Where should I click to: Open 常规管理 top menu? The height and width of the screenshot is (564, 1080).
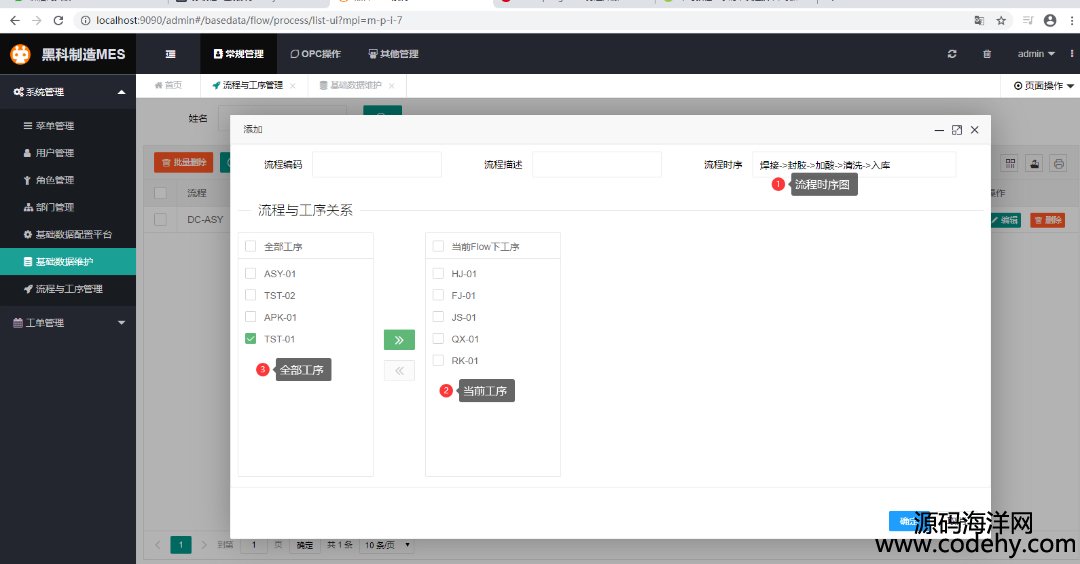click(x=238, y=54)
